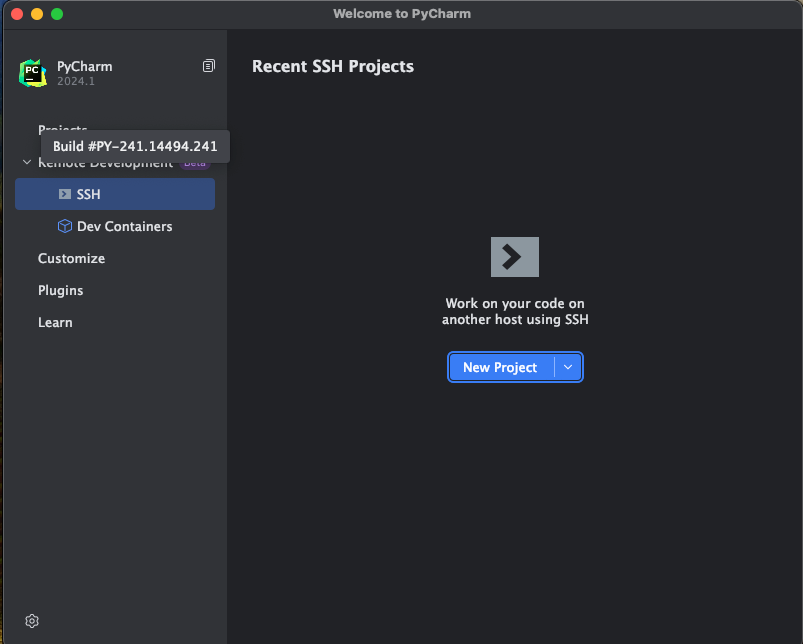Collapse the Remote Development section chevron
This screenshot has height=644, width=803.
click(x=27, y=162)
